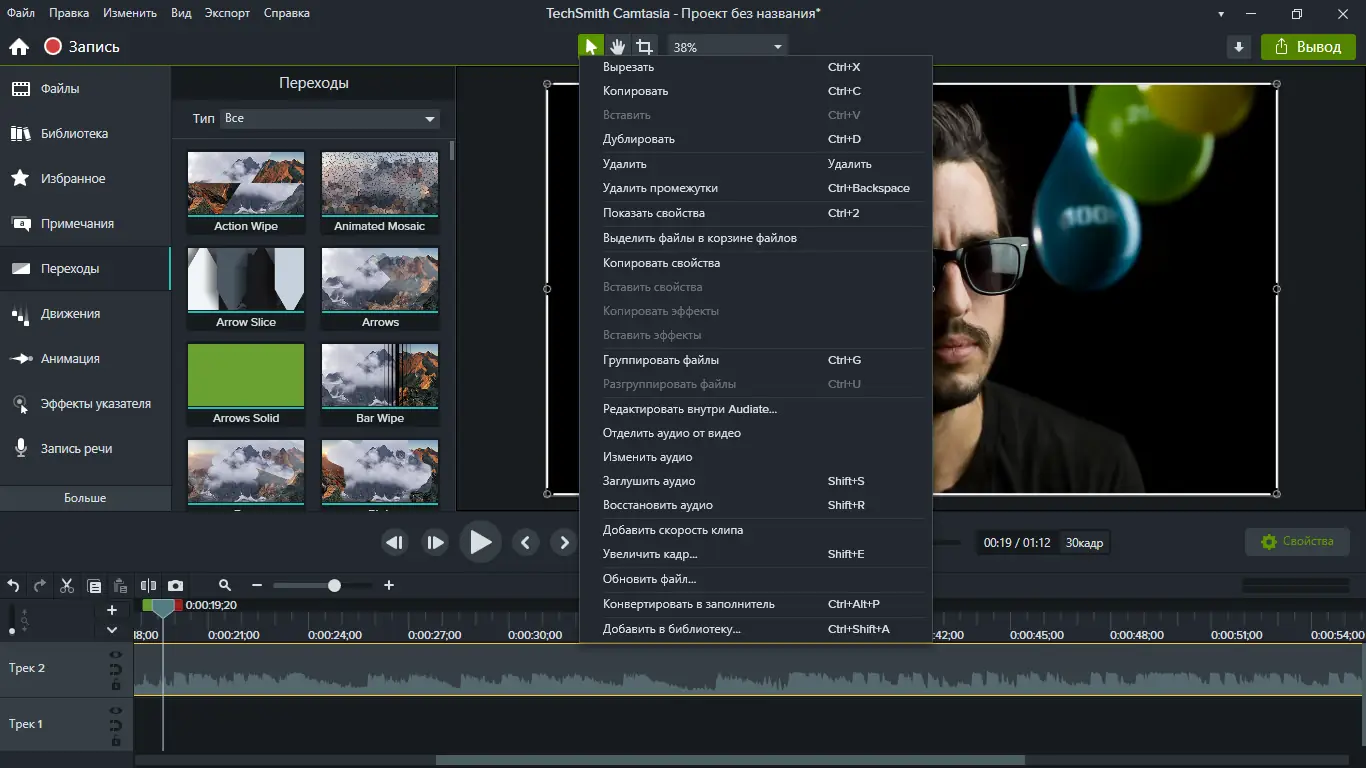Choose Дублировать from the context menu
This screenshot has height=768, width=1366.
pos(638,139)
